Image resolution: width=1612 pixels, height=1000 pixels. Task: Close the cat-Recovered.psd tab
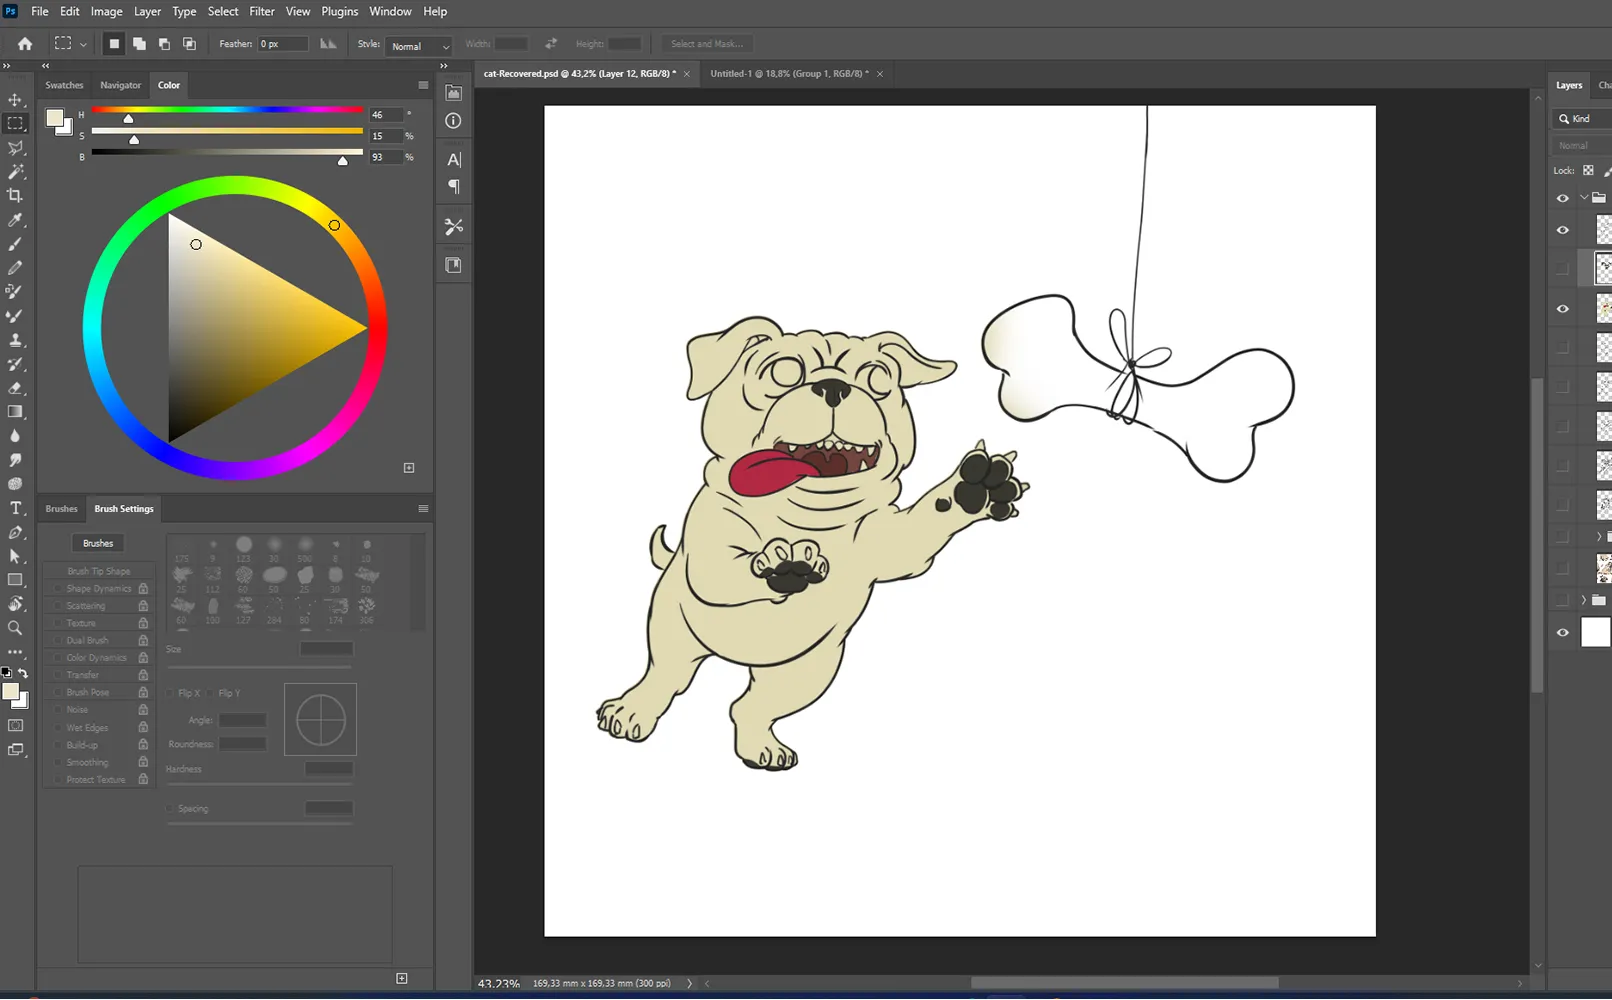(x=687, y=74)
